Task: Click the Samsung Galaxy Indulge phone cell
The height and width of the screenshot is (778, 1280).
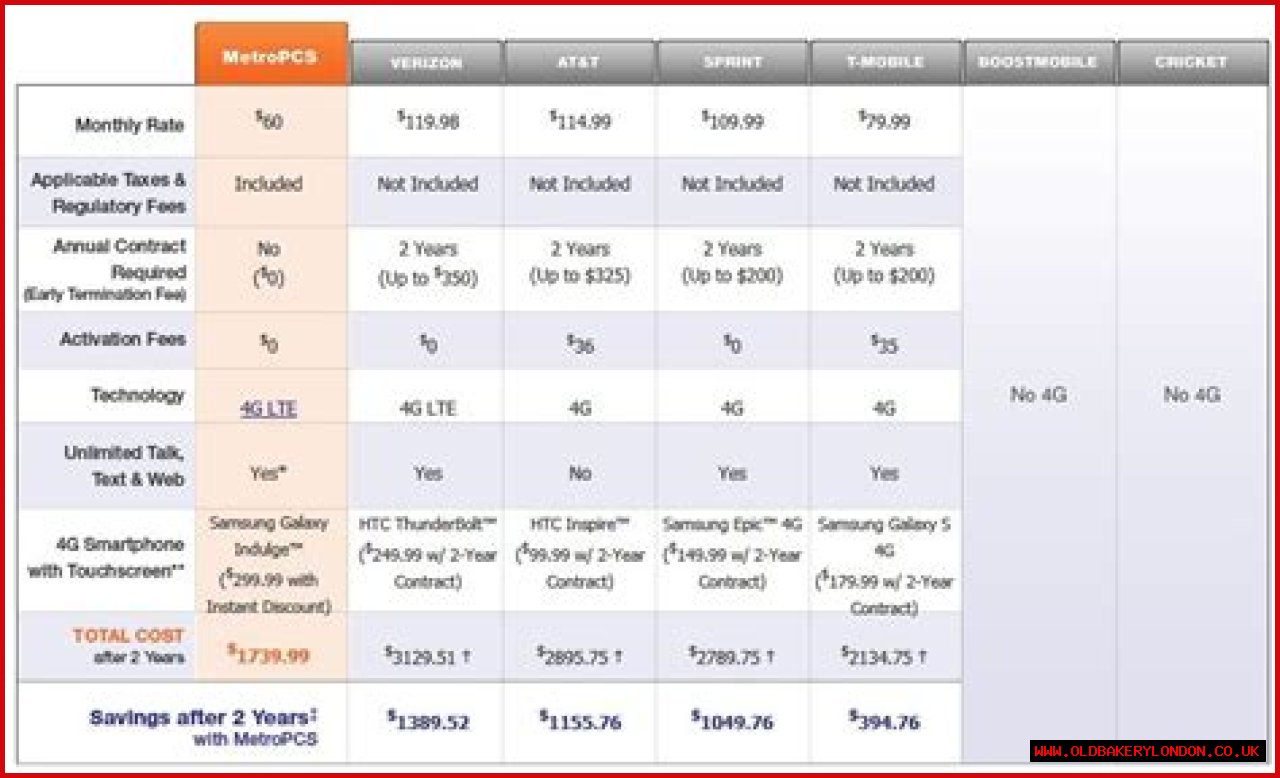Action: 268,565
